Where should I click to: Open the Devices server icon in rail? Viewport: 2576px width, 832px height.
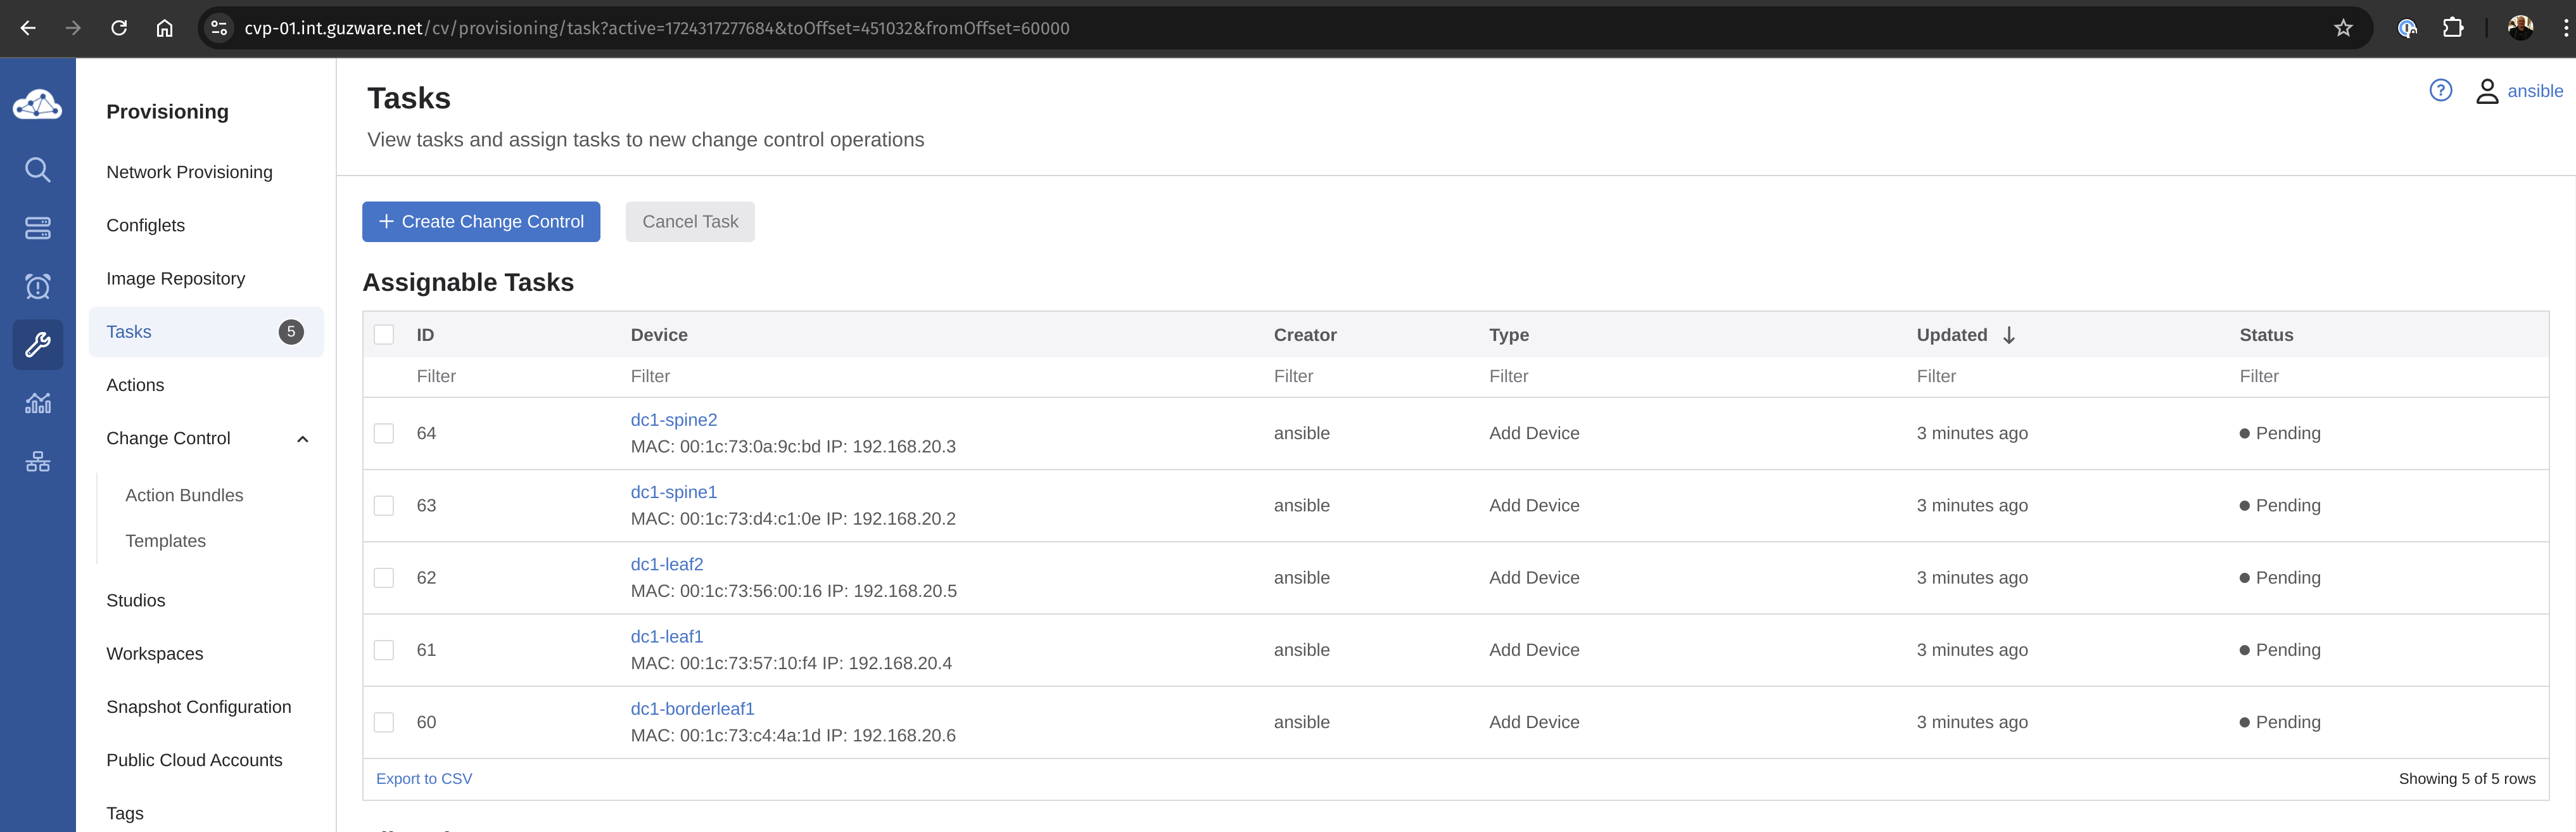coord(37,228)
